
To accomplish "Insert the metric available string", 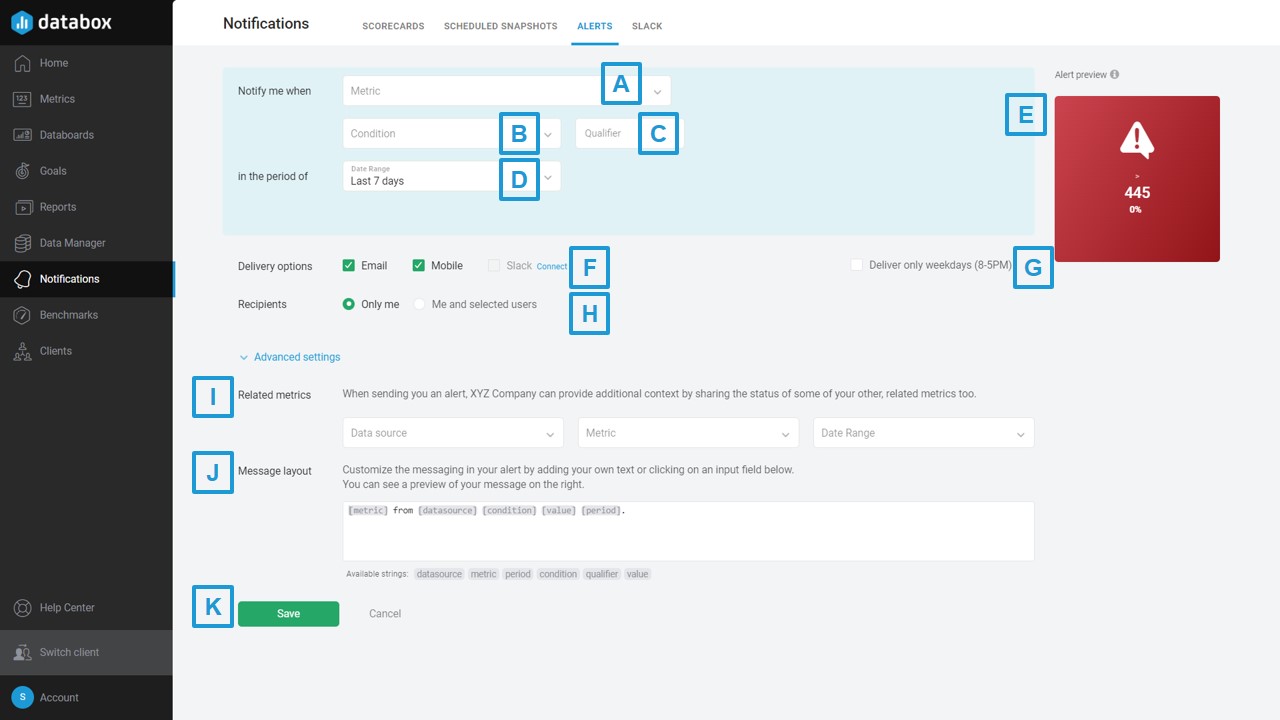I will click(483, 574).
